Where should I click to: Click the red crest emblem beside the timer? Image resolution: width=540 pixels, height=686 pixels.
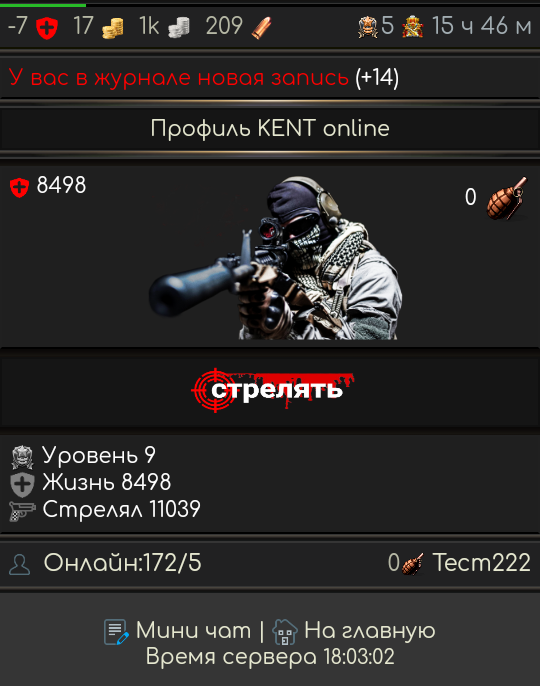[412, 27]
